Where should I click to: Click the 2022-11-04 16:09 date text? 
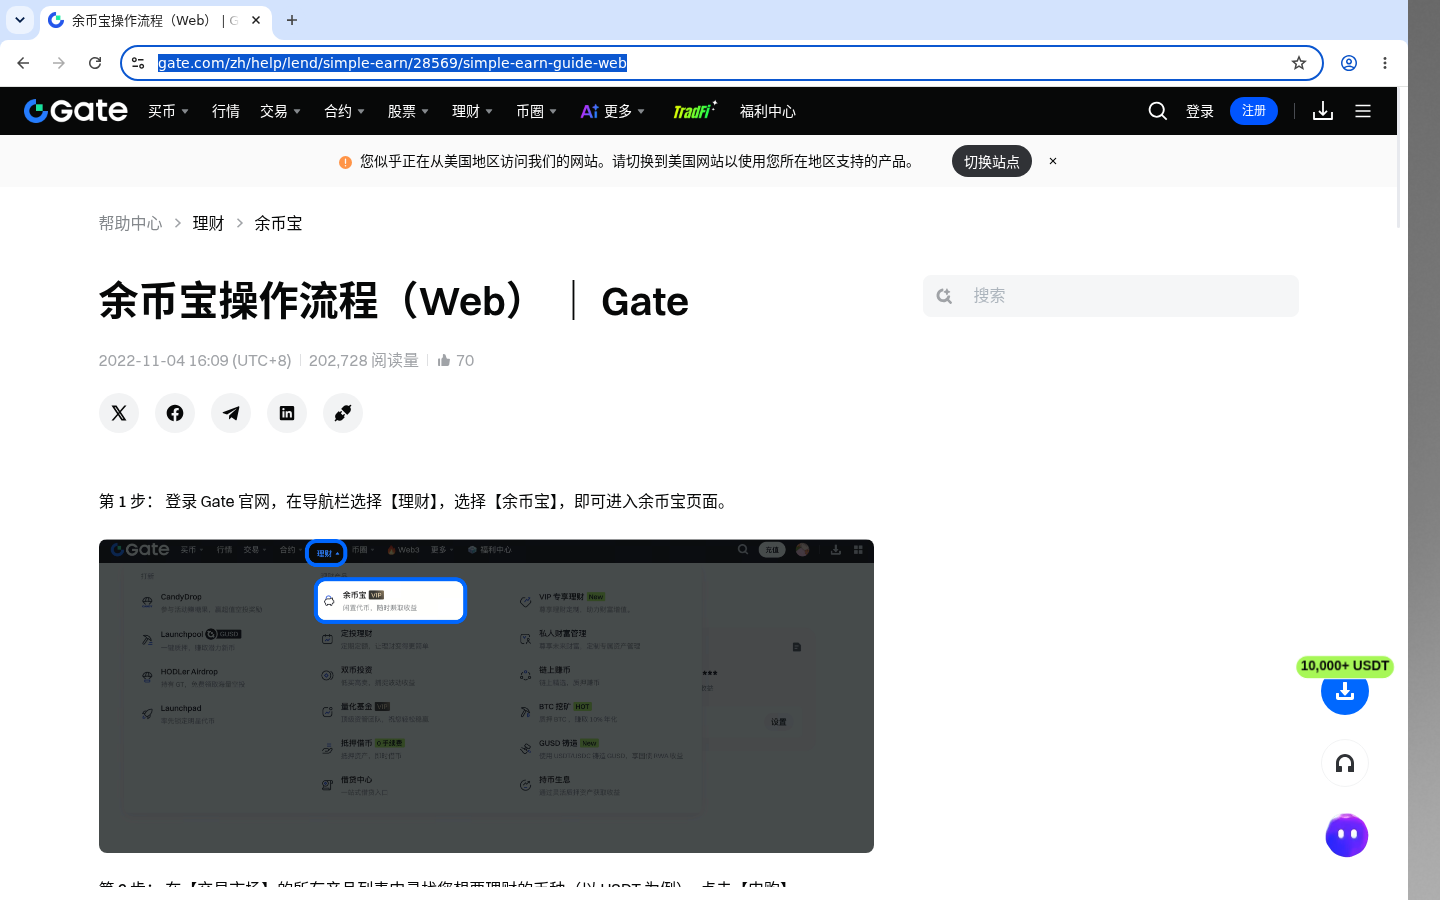(195, 360)
